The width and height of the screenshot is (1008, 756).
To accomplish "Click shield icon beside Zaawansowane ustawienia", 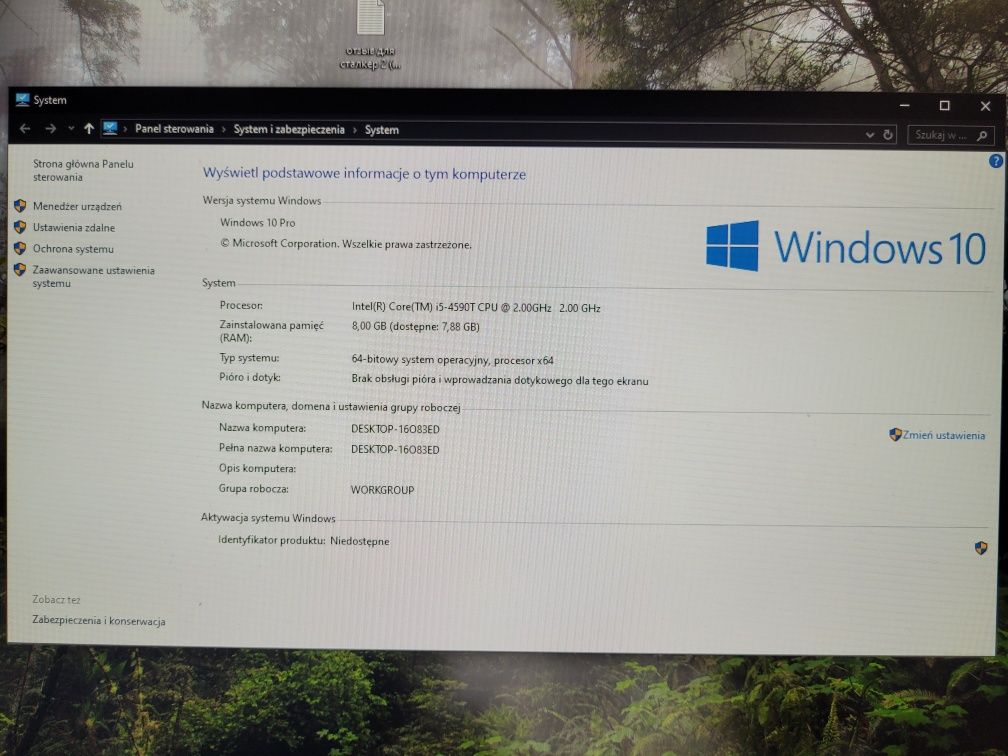I will point(20,269).
